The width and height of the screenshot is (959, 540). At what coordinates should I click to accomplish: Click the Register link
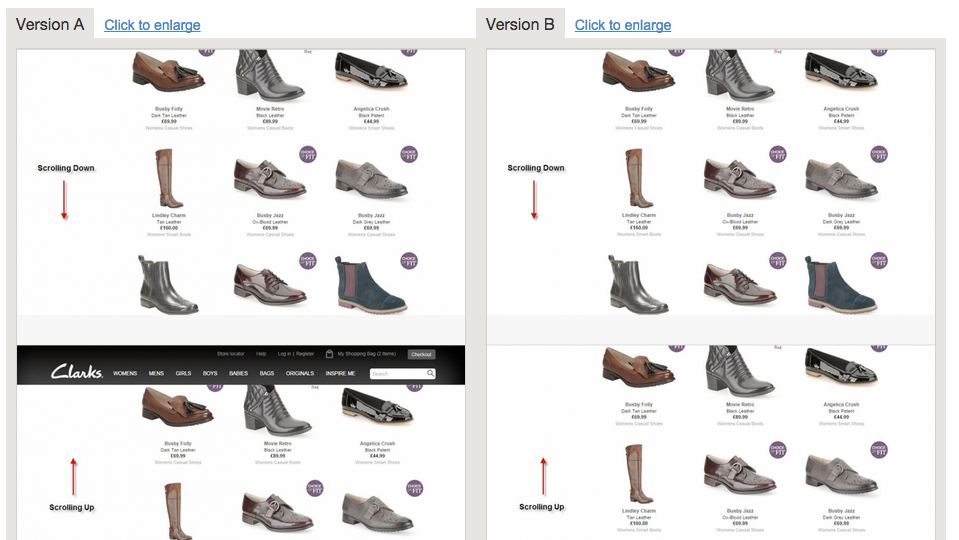pyautogui.click(x=305, y=353)
